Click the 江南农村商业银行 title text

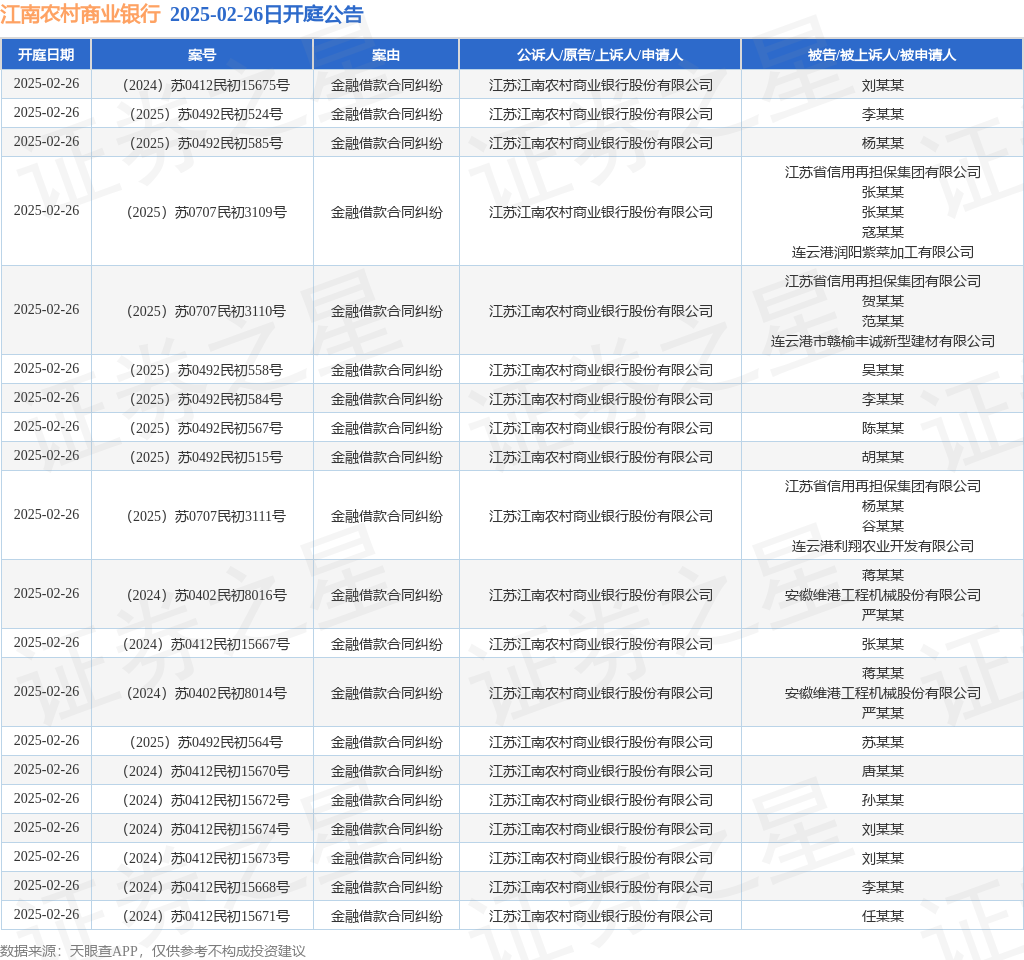(80, 15)
